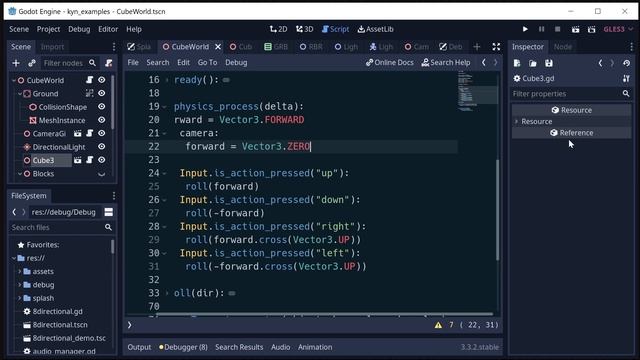640x360 pixels.
Task: Toggle visibility of CameraGi node
Action: tap(102, 133)
